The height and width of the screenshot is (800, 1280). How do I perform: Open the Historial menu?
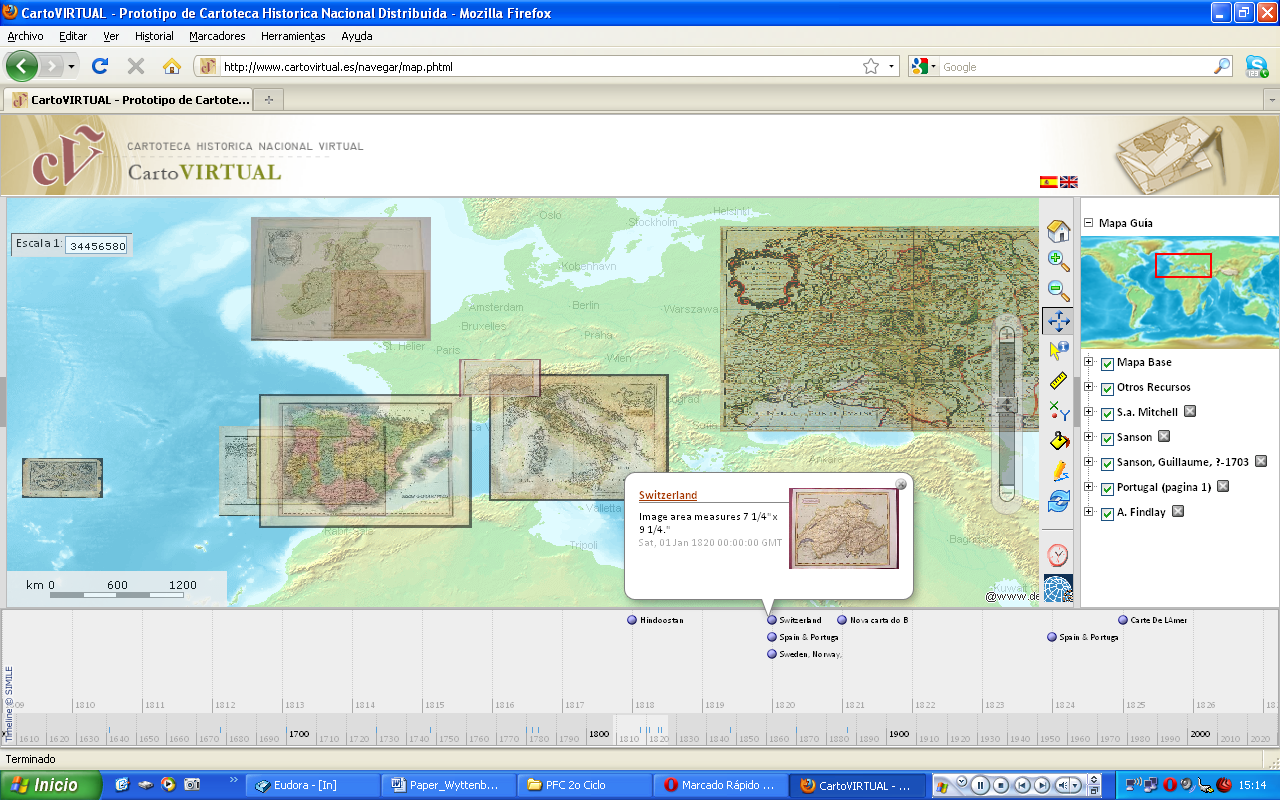[x=154, y=36]
